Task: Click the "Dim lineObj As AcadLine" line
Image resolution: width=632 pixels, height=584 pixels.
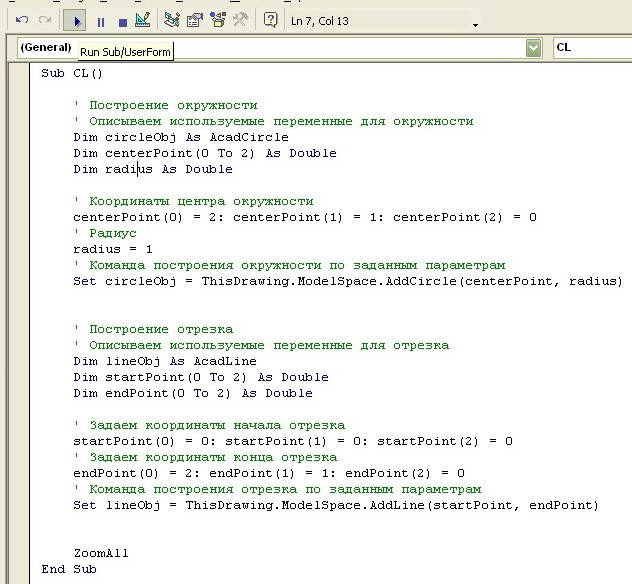Action: (165, 361)
